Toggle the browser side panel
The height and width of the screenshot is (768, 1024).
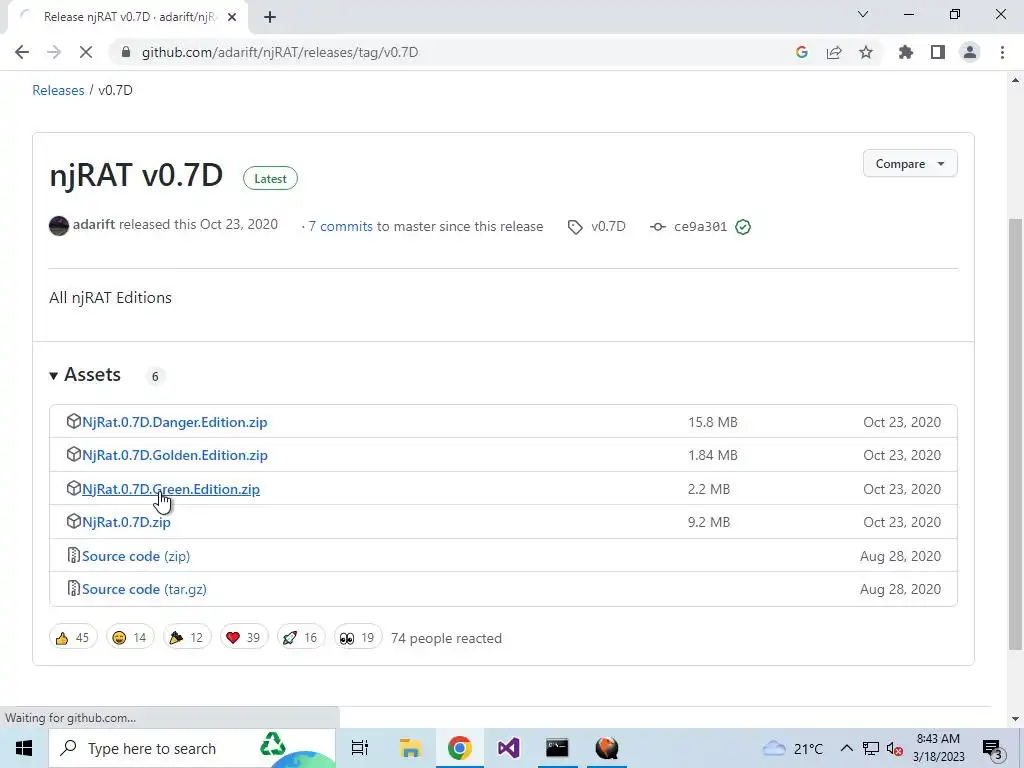pyautogui.click(x=938, y=52)
